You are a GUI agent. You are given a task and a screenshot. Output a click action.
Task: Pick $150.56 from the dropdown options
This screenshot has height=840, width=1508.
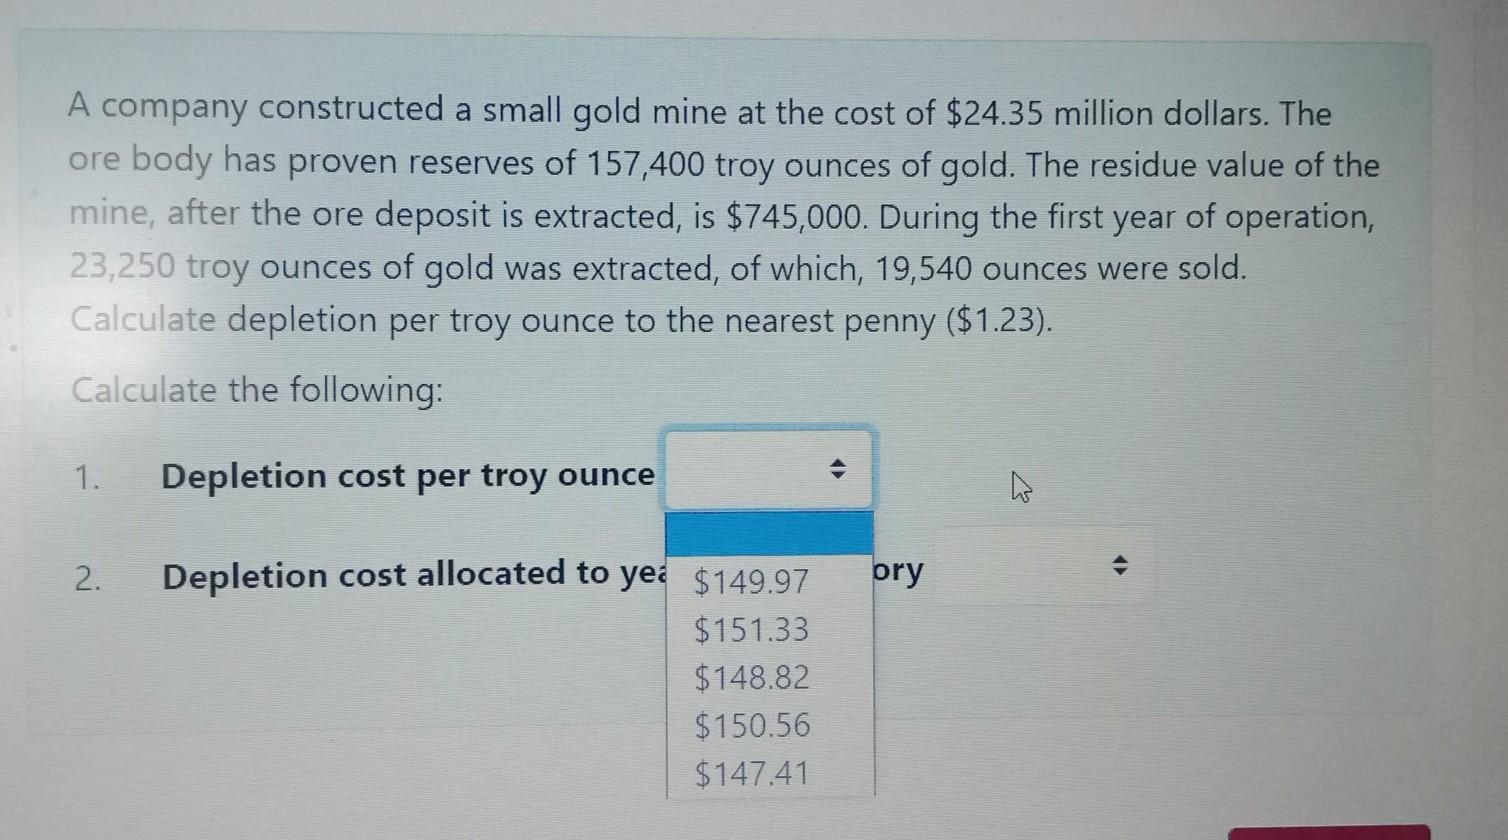tap(750, 726)
